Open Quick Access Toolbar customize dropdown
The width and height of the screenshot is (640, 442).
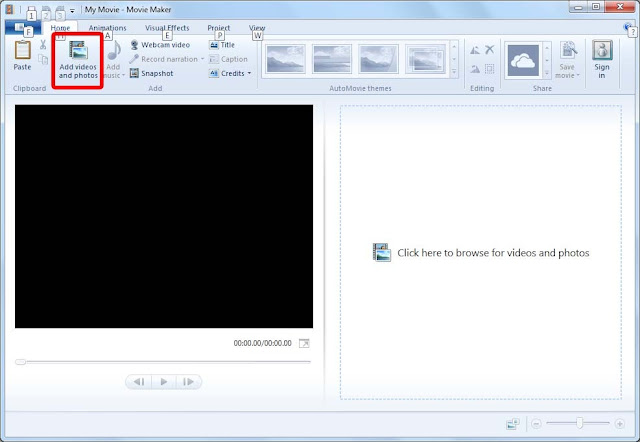tap(72, 10)
